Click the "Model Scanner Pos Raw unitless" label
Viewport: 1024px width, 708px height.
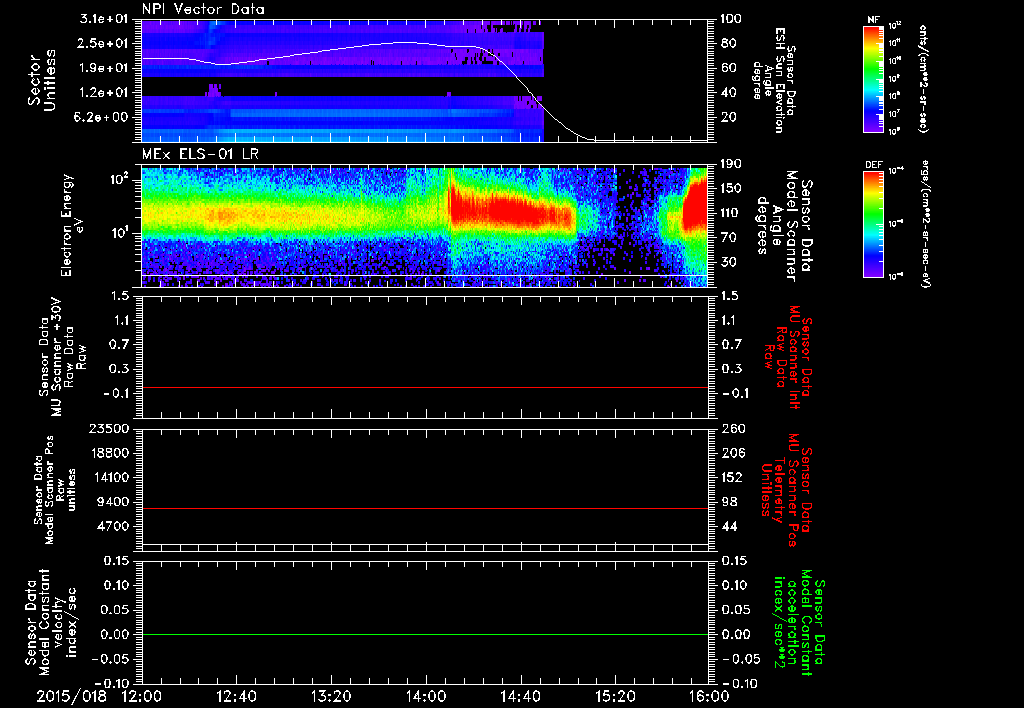(60, 490)
